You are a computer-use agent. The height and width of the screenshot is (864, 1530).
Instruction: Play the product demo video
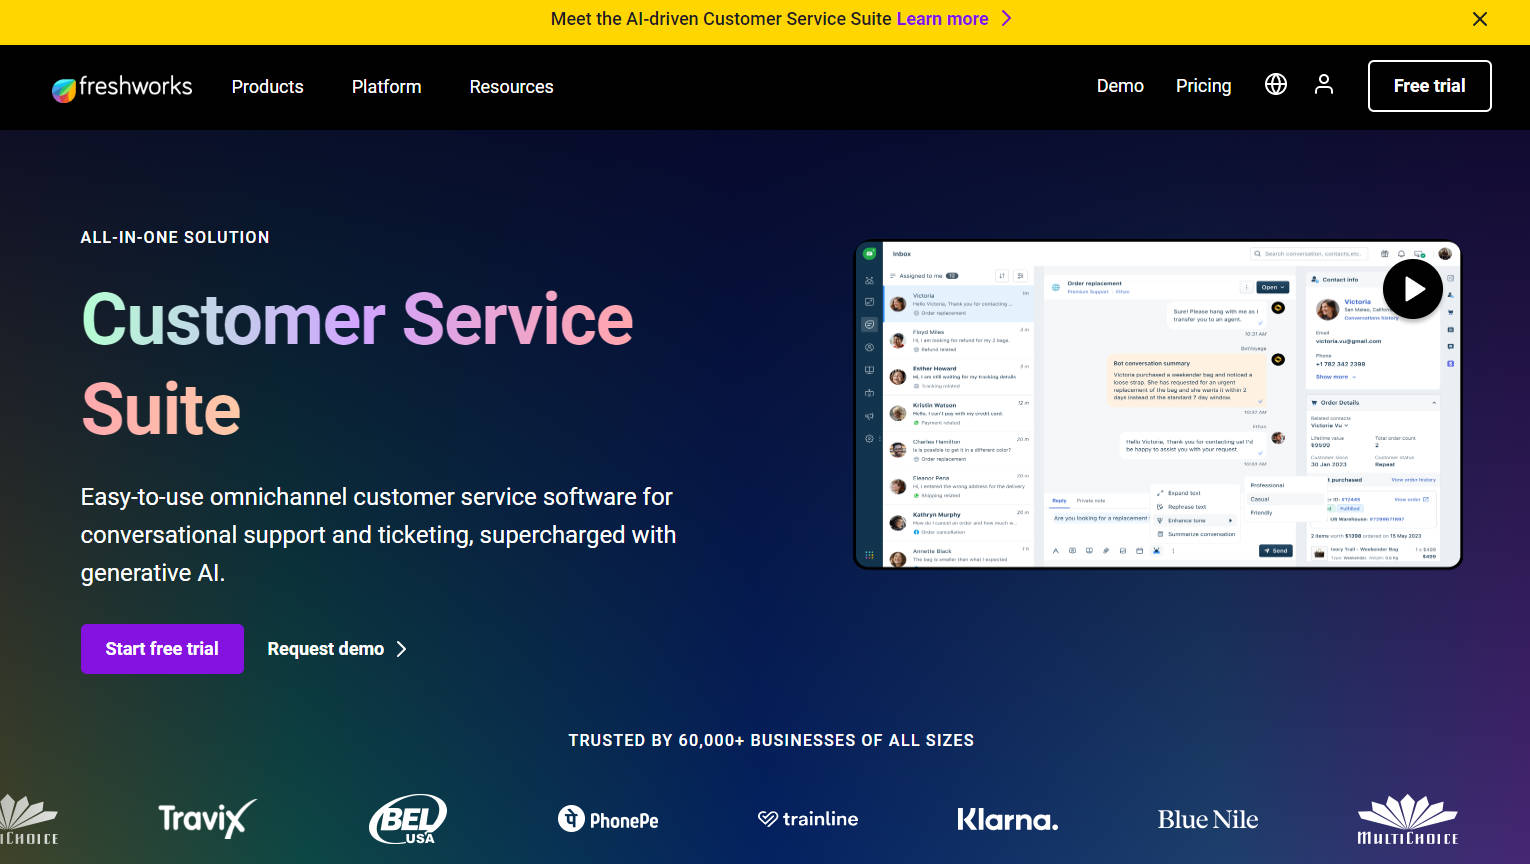(x=1413, y=288)
